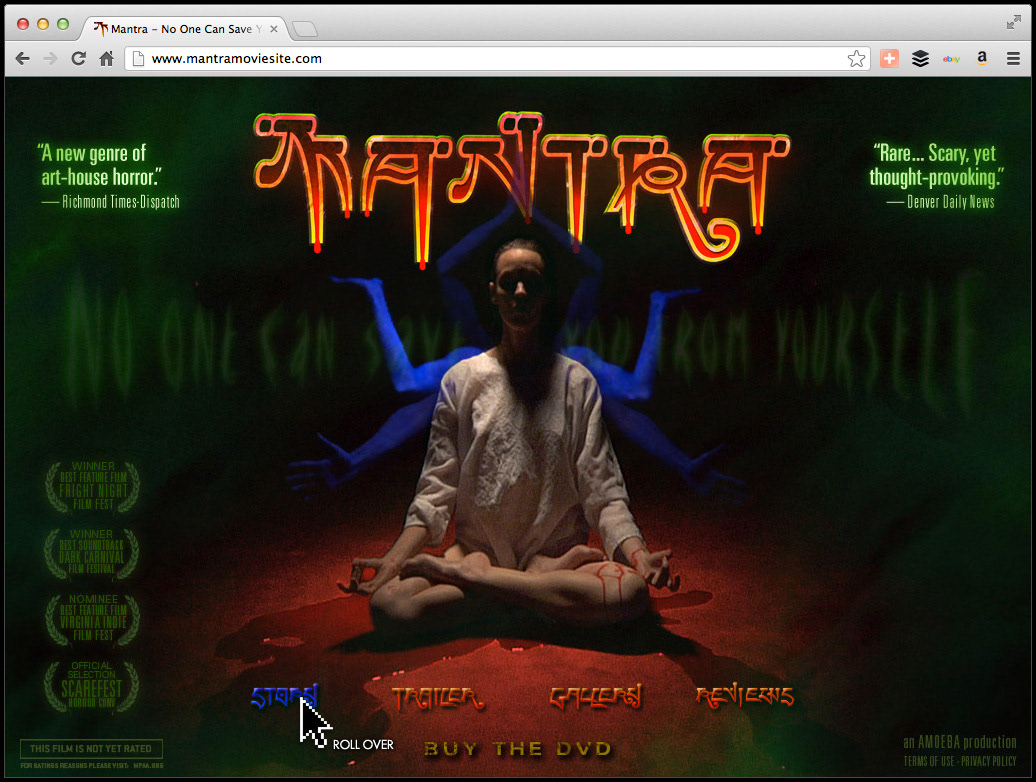Click the browser forward arrow
The image size is (1036, 782).
click(x=50, y=59)
